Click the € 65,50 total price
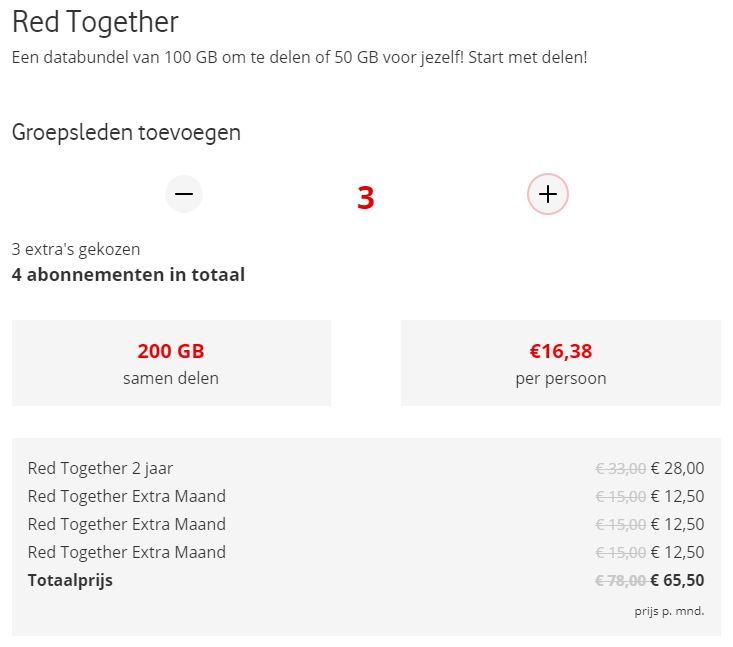 click(677, 580)
